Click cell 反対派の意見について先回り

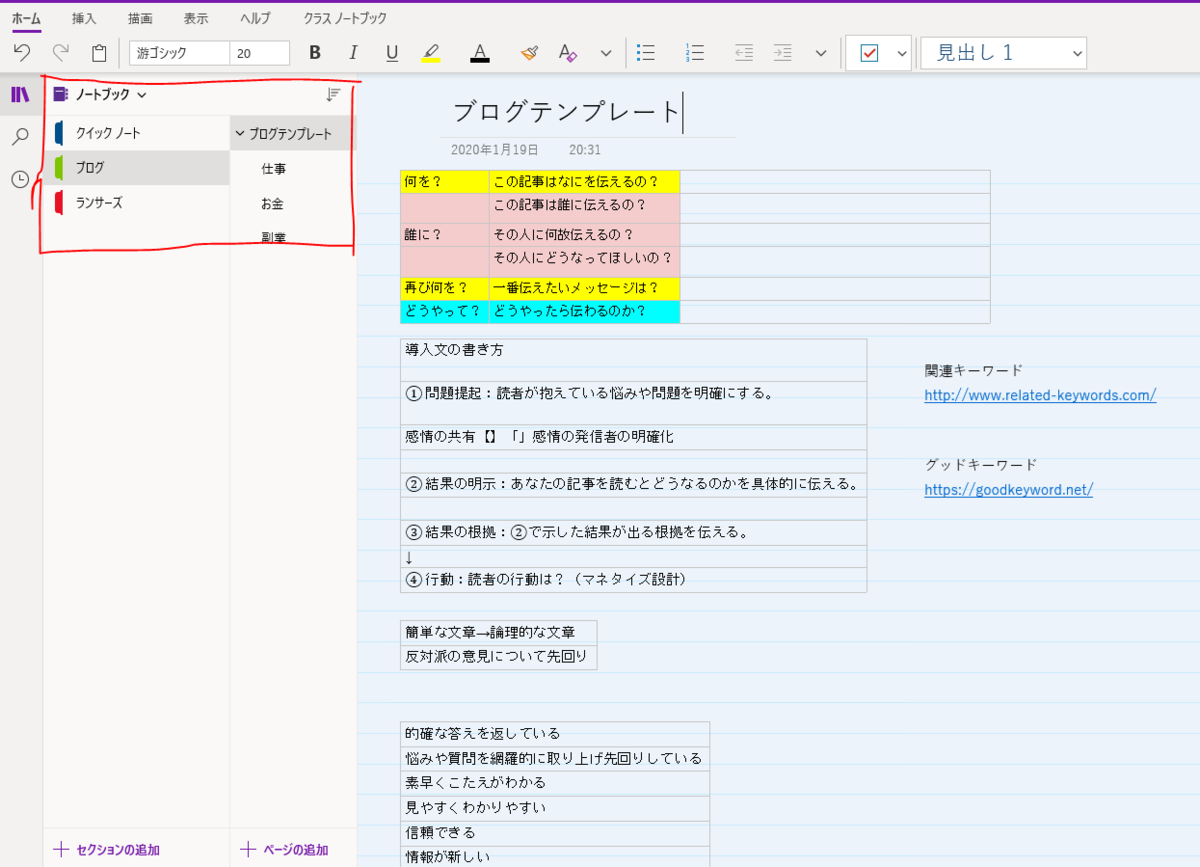click(x=498, y=657)
